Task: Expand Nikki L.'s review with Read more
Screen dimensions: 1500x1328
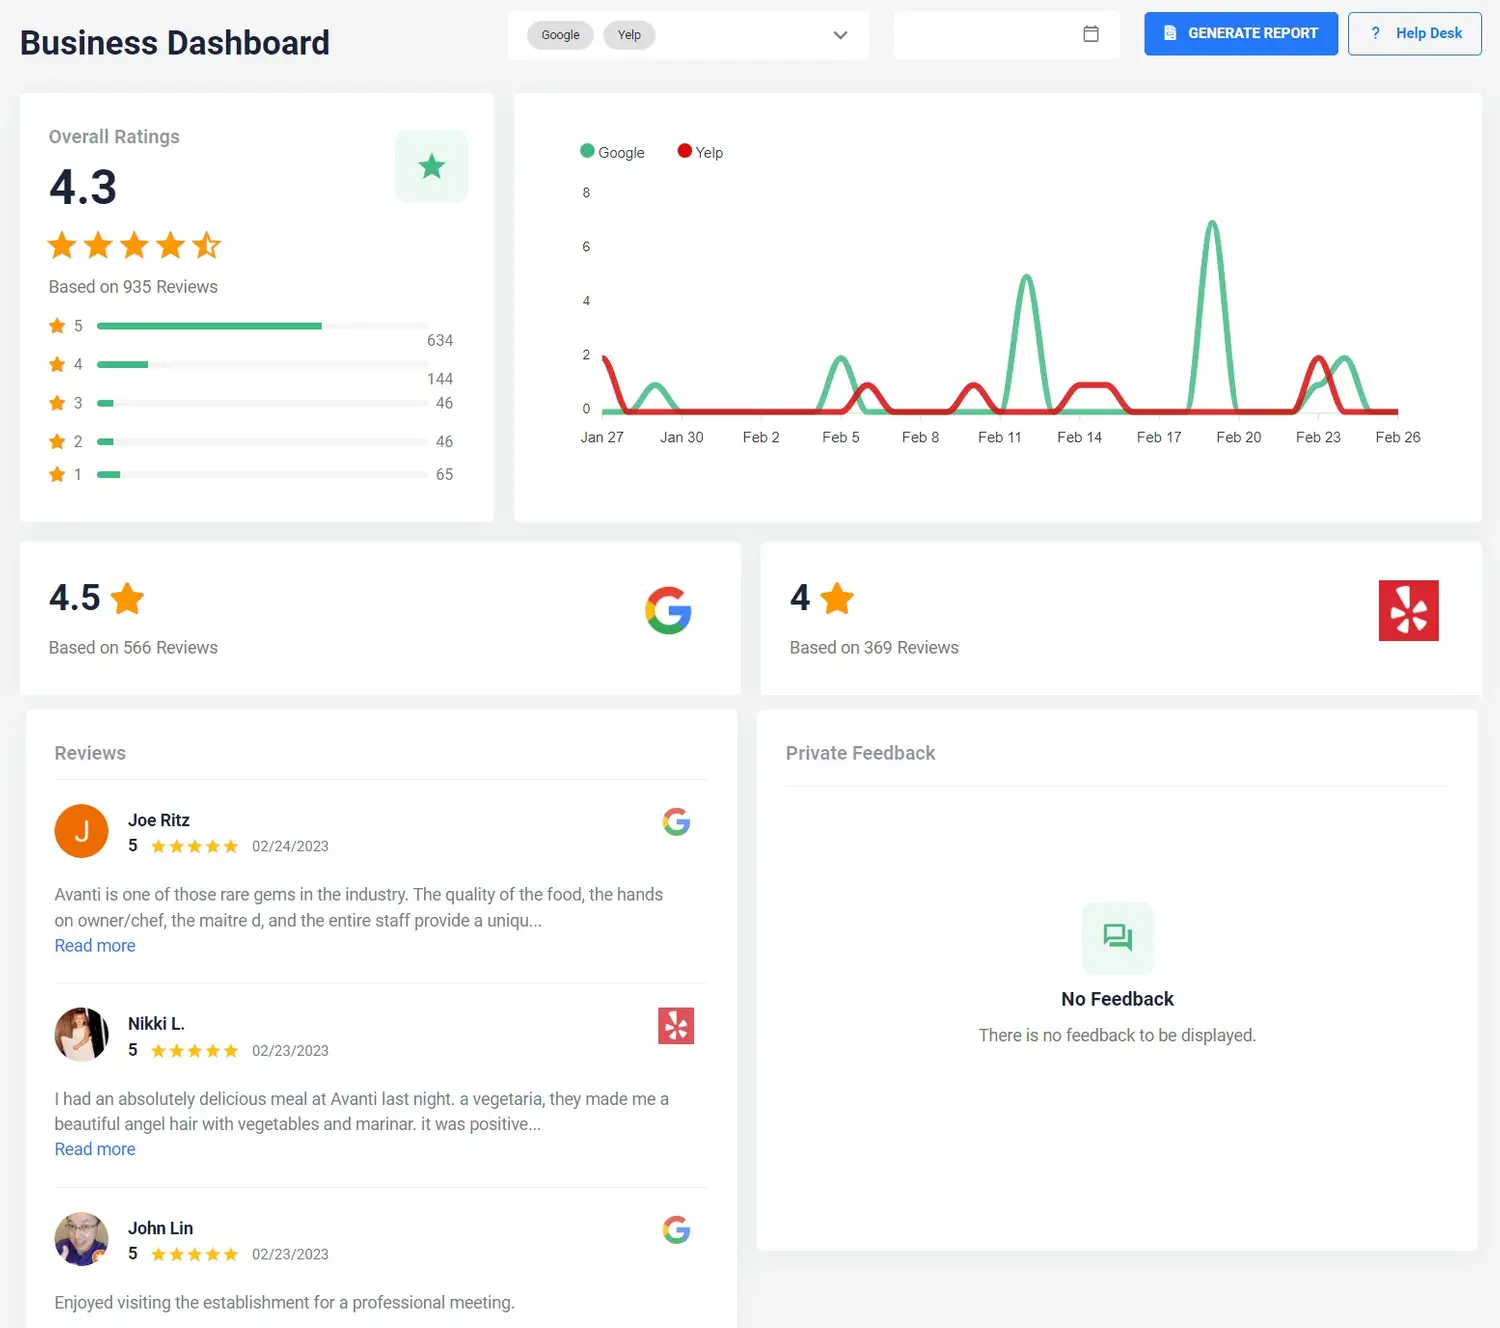Action: coord(95,1150)
